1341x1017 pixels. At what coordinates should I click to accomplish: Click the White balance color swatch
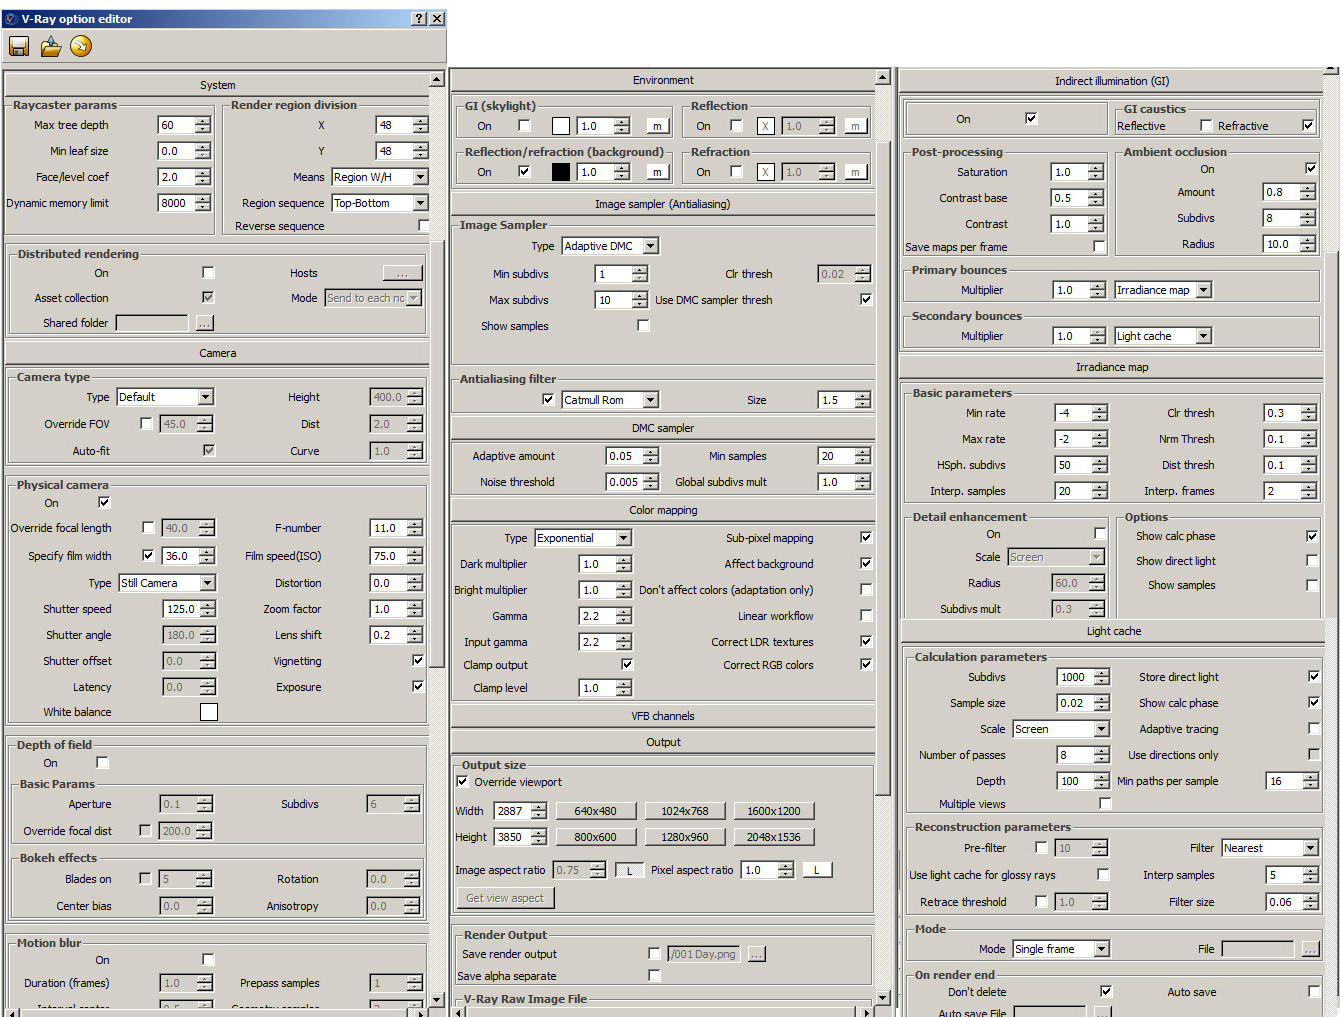(x=209, y=712)
